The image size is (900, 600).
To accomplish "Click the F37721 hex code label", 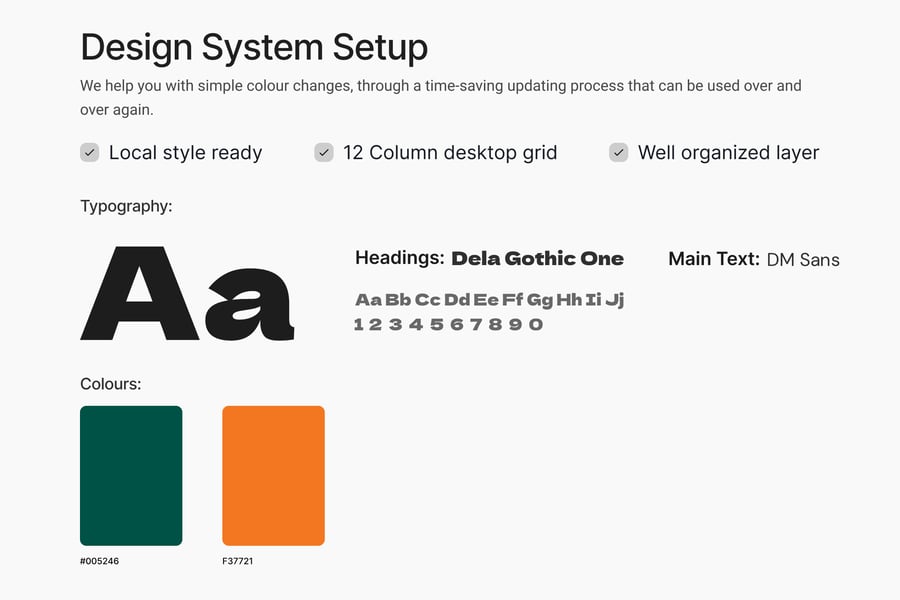I will click(x=237, y=561).
